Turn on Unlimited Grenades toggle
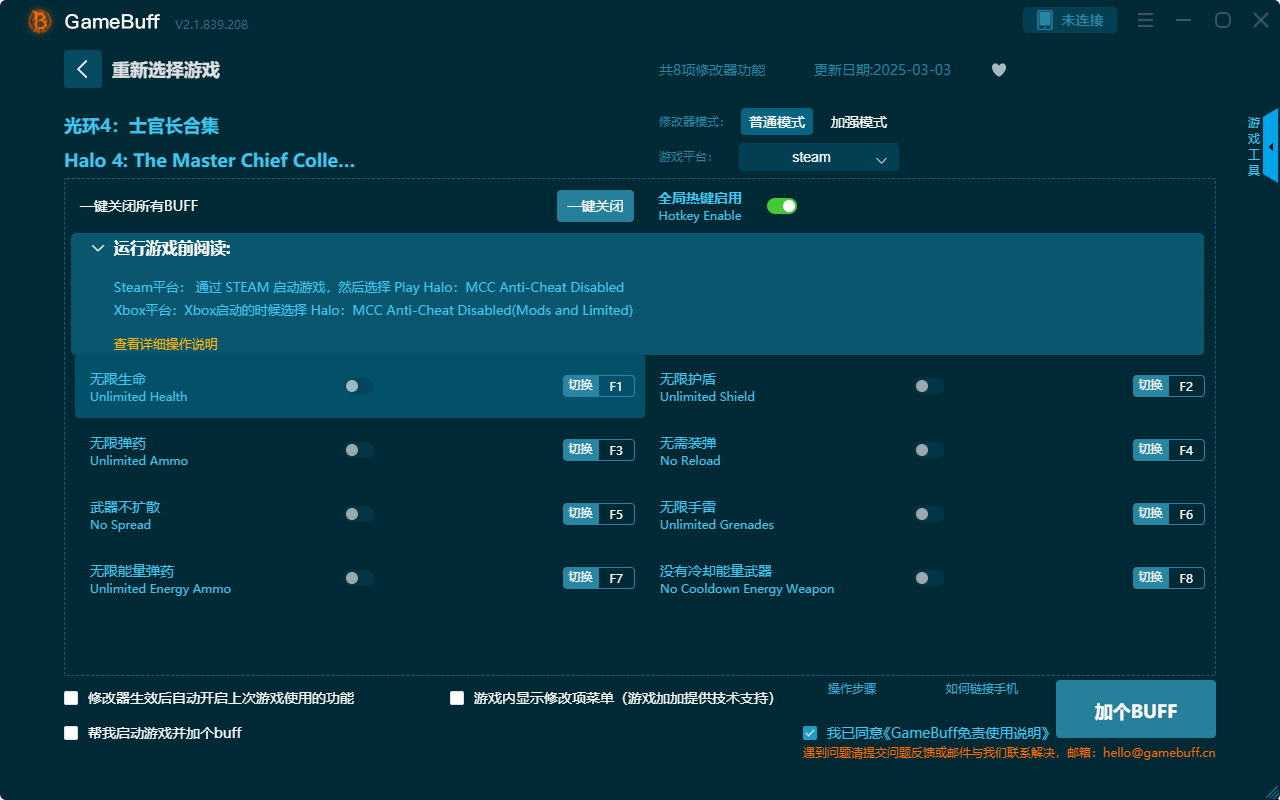Screen dimensions: 1280x800 point(928,514)
